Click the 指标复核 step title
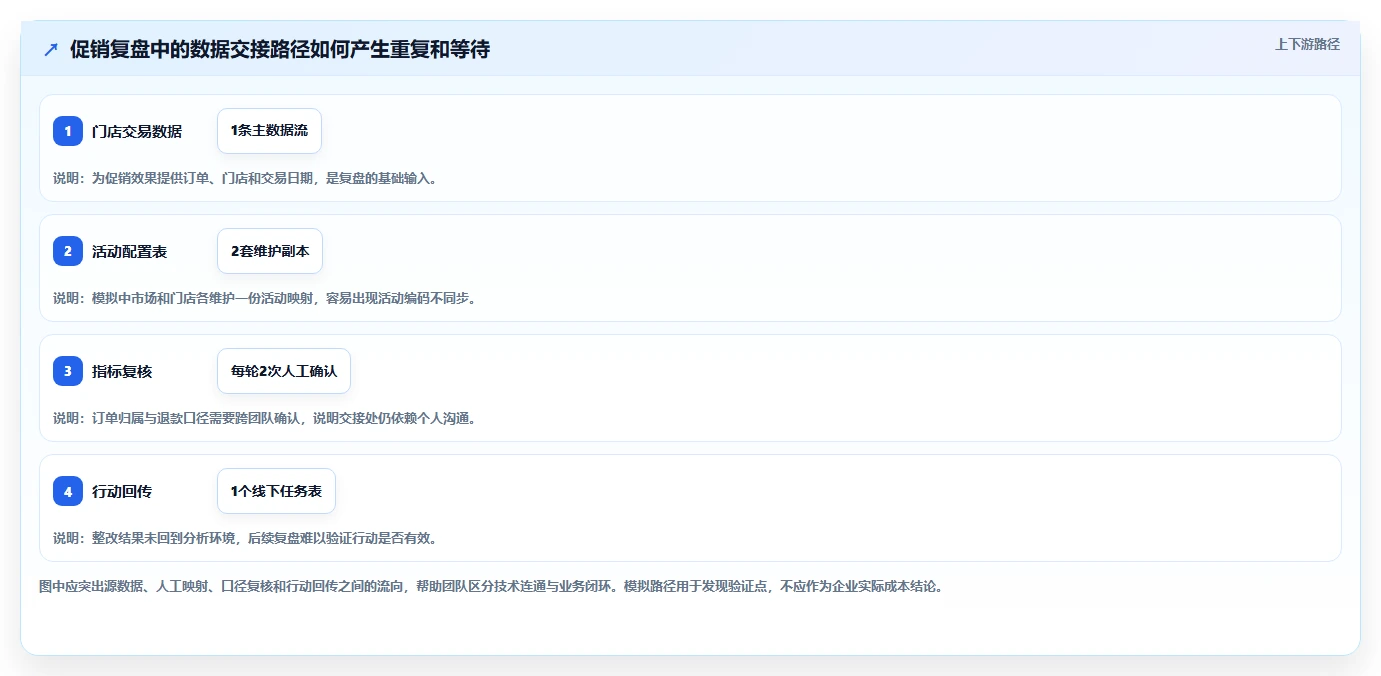 122,371
